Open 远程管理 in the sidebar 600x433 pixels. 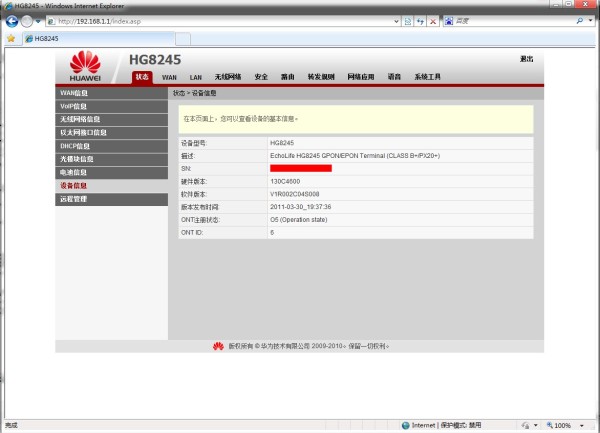[73, 198]
